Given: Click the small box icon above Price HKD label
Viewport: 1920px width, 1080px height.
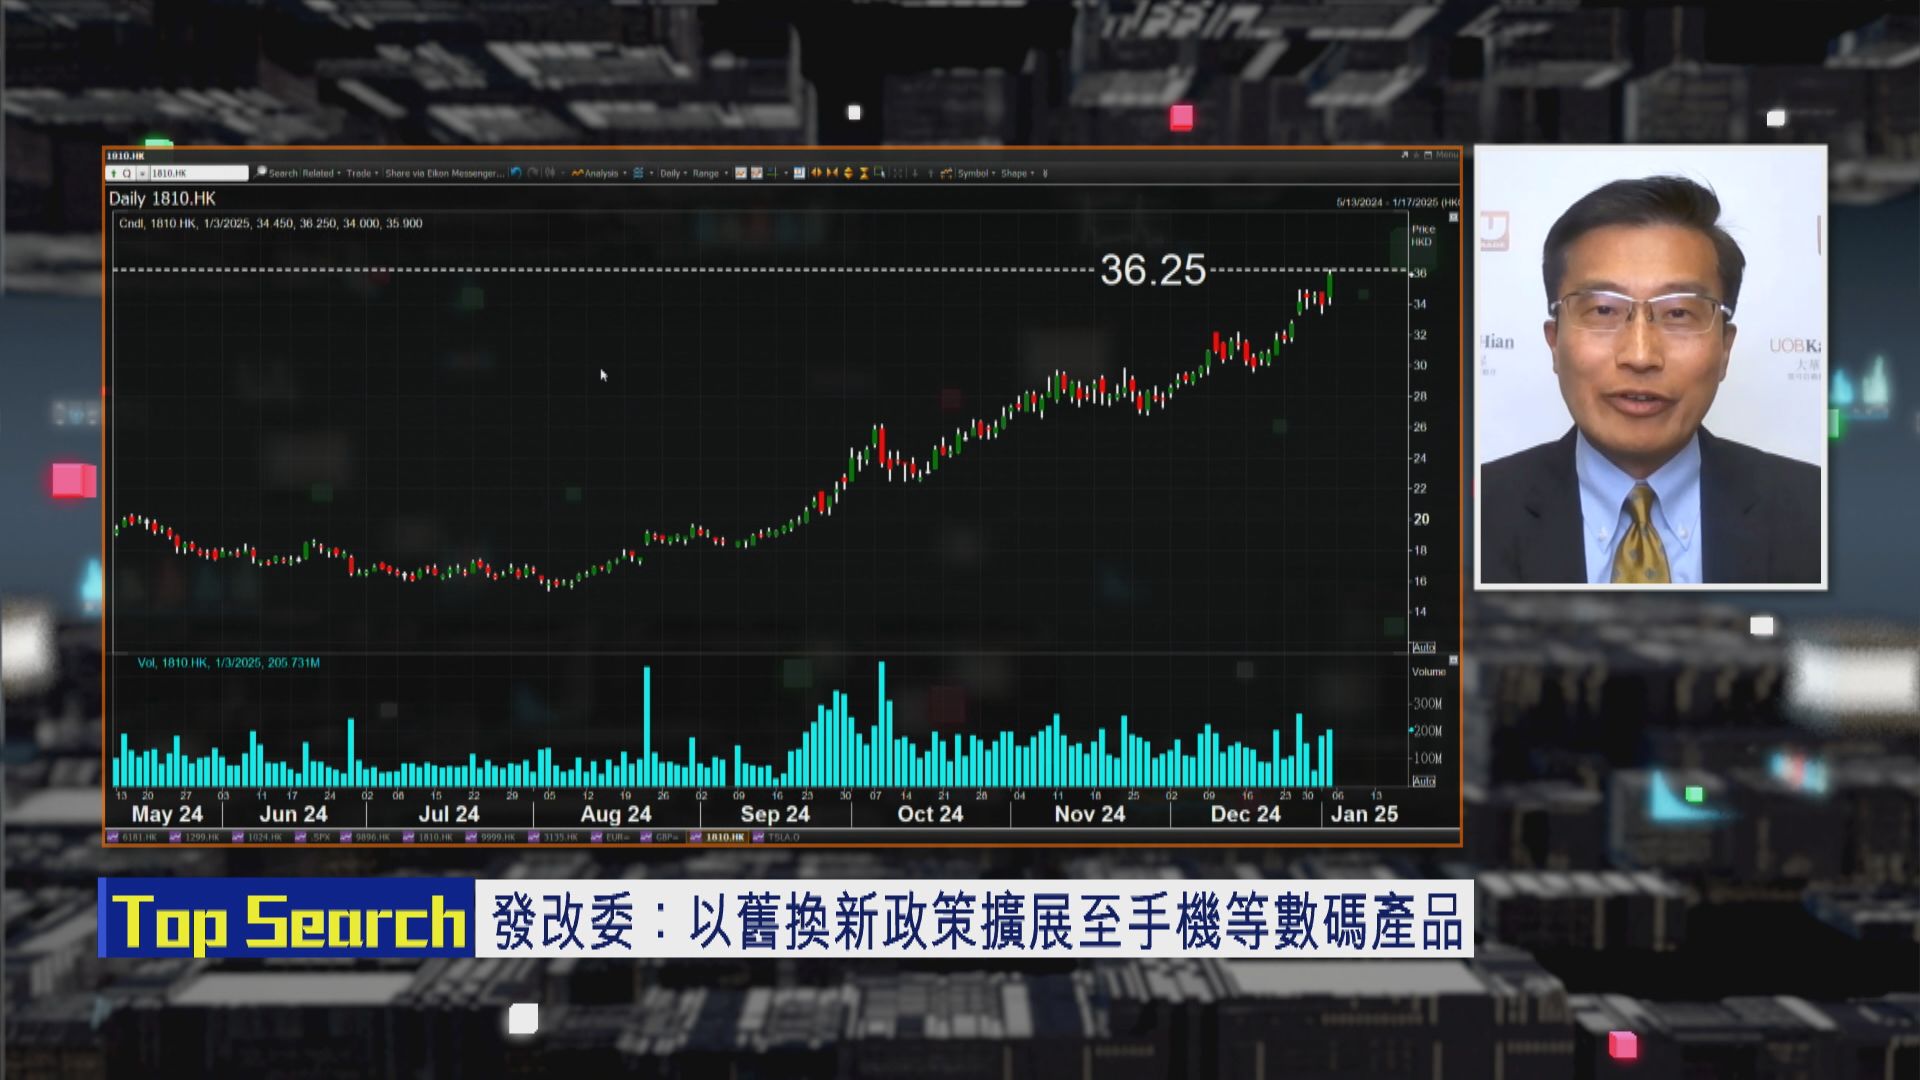Looking at the screenshot, I should pyautogui.click(x=1453, y=217).
